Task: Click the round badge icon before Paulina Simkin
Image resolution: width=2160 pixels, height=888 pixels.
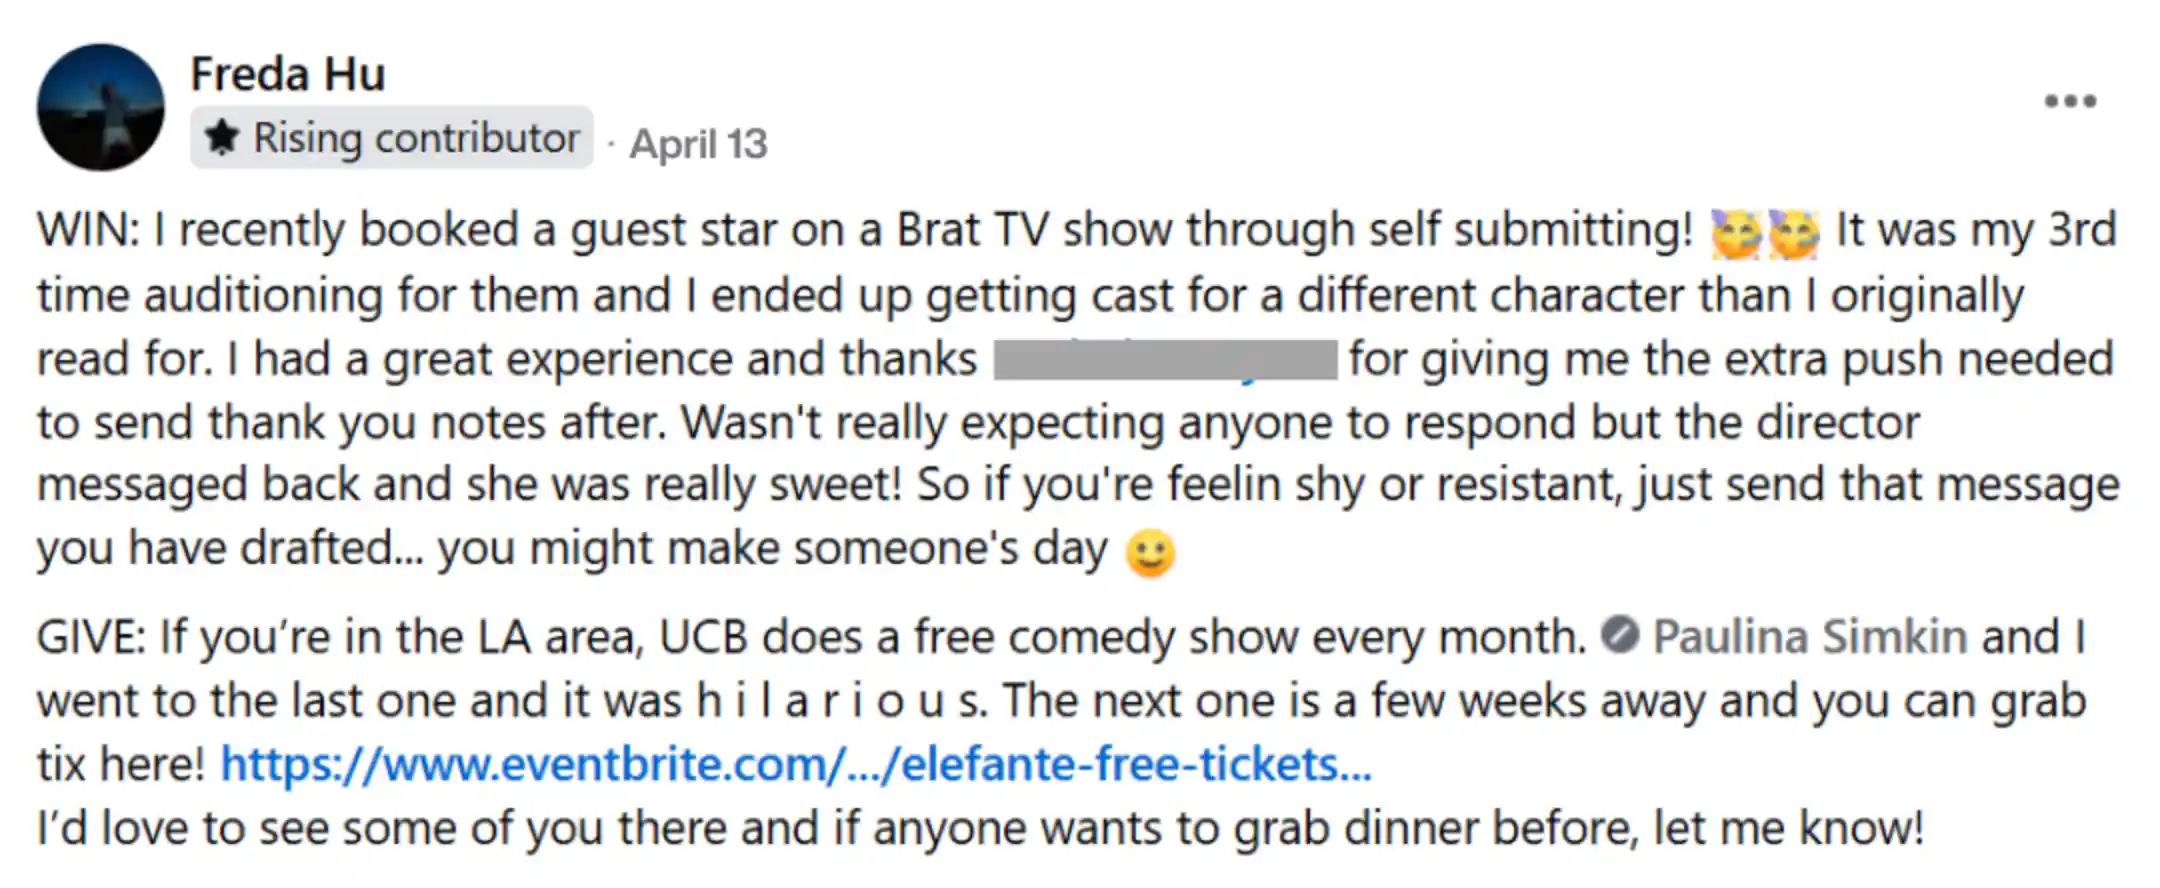Action: (1620, 635)
